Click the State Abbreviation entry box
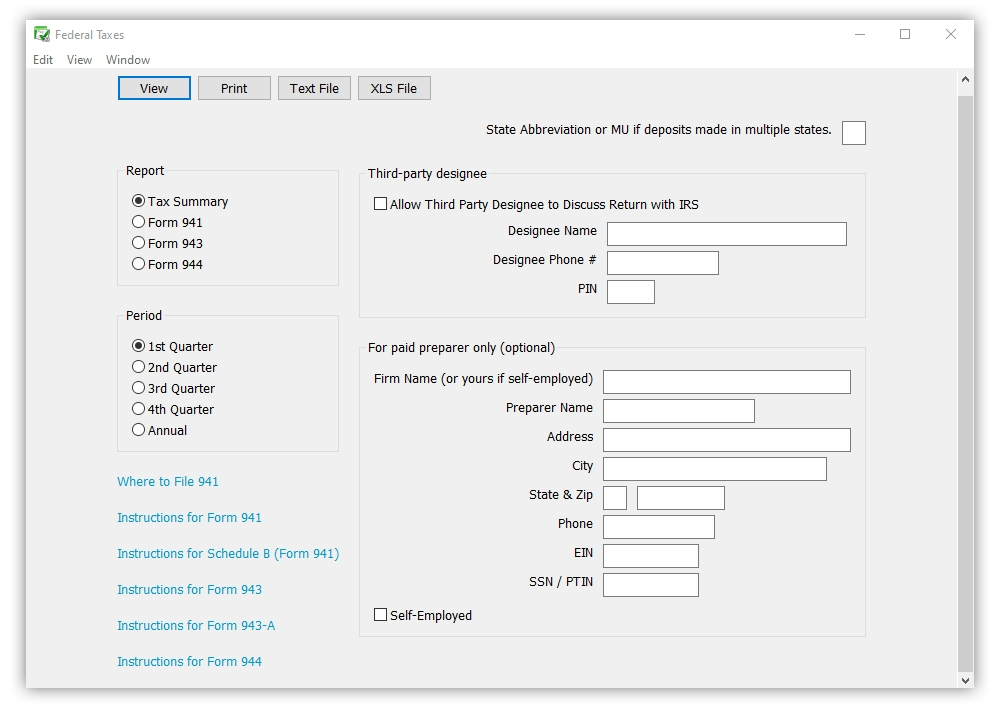Viewport: 1000px width, 706px height. click(x=853, y=132)
